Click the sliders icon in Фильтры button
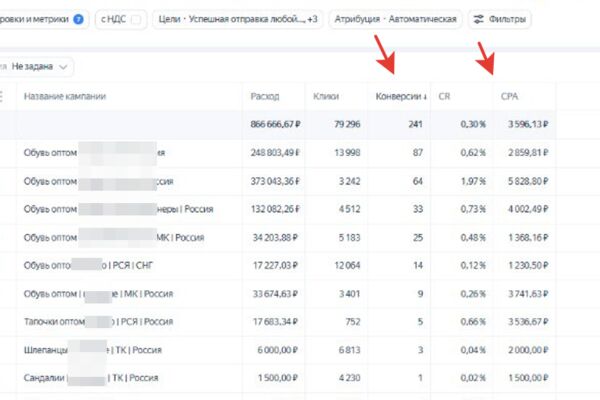 (478, 19)
